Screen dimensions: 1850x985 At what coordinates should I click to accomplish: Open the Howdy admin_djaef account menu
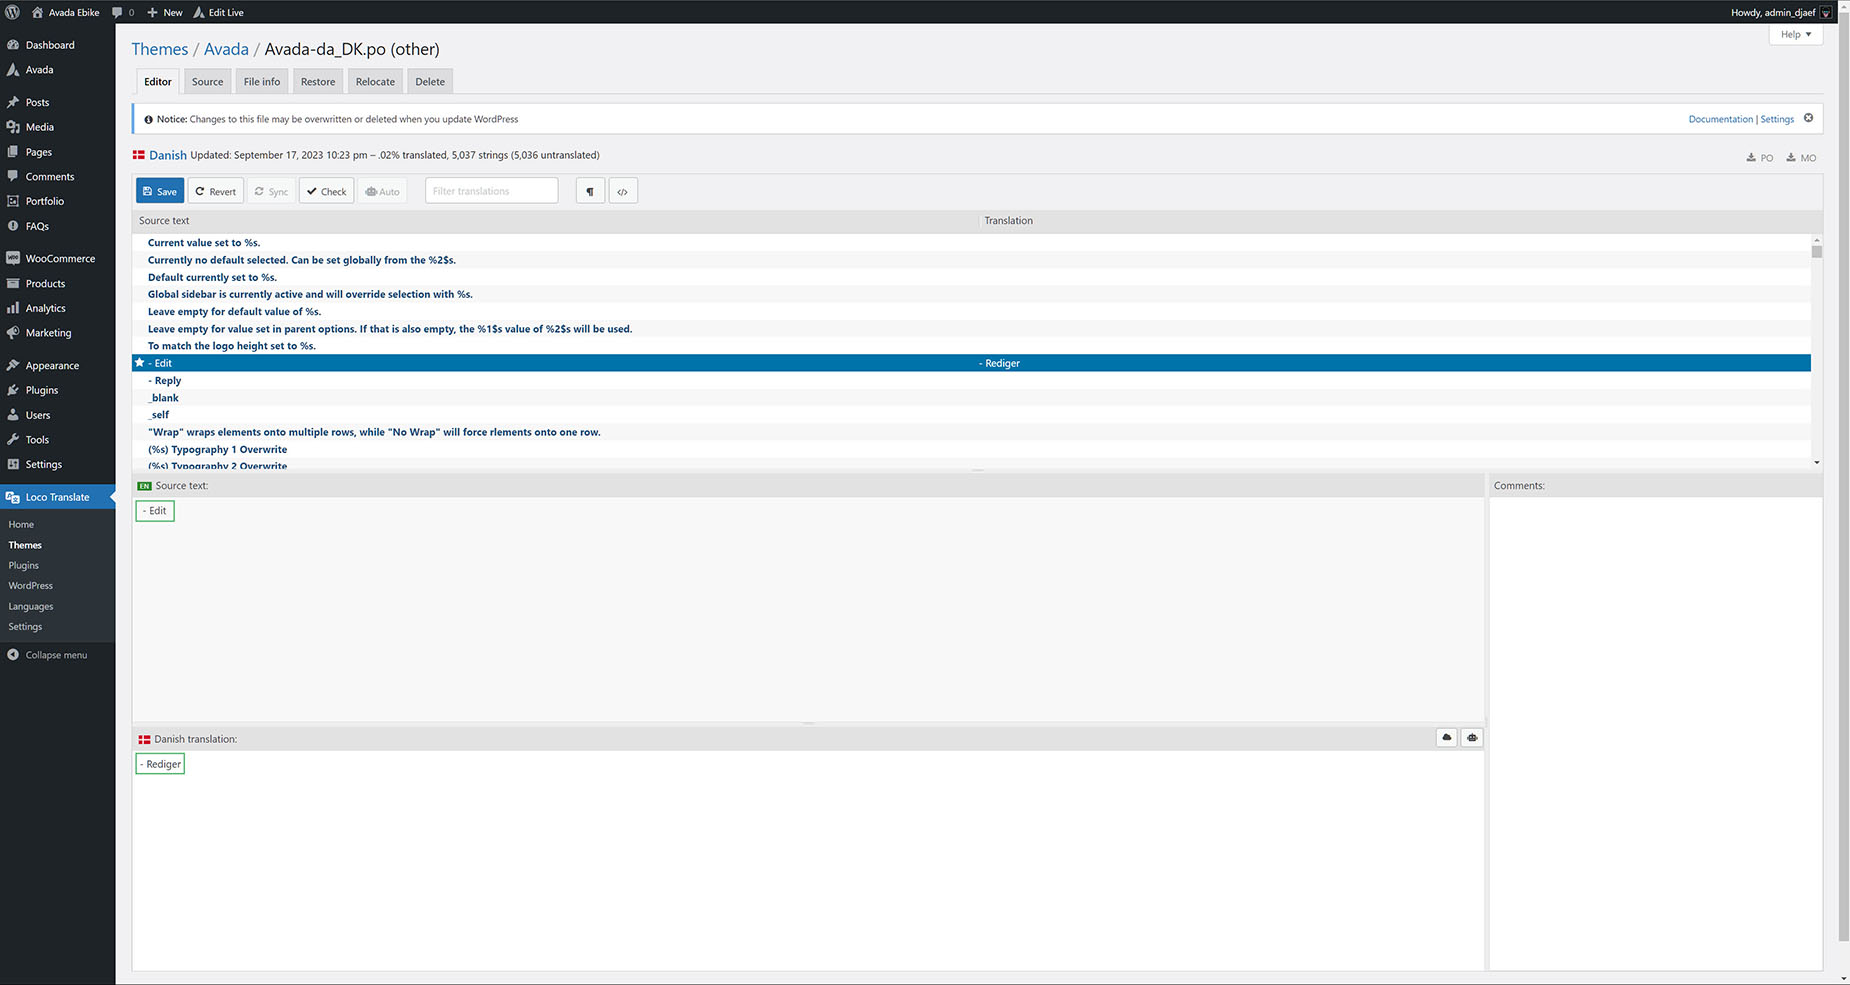click(1781, 12)
